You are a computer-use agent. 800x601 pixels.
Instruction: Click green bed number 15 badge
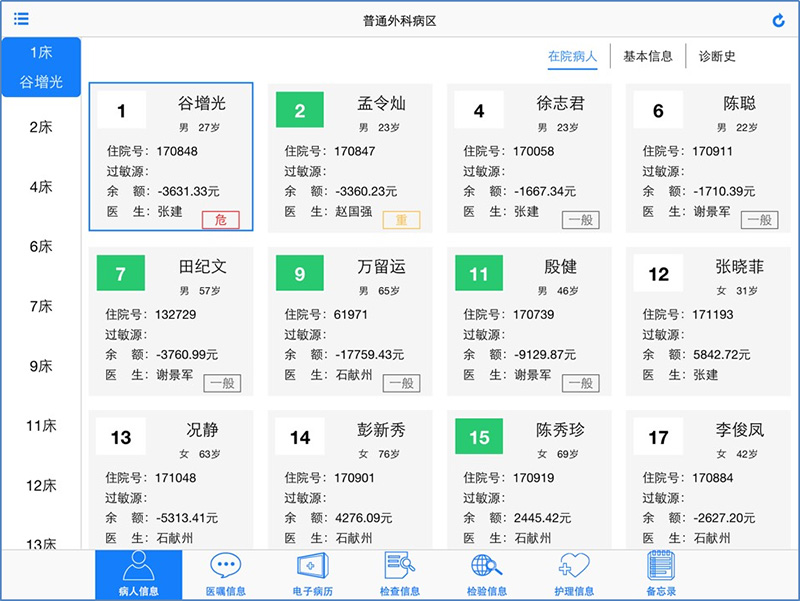point(479,437)
